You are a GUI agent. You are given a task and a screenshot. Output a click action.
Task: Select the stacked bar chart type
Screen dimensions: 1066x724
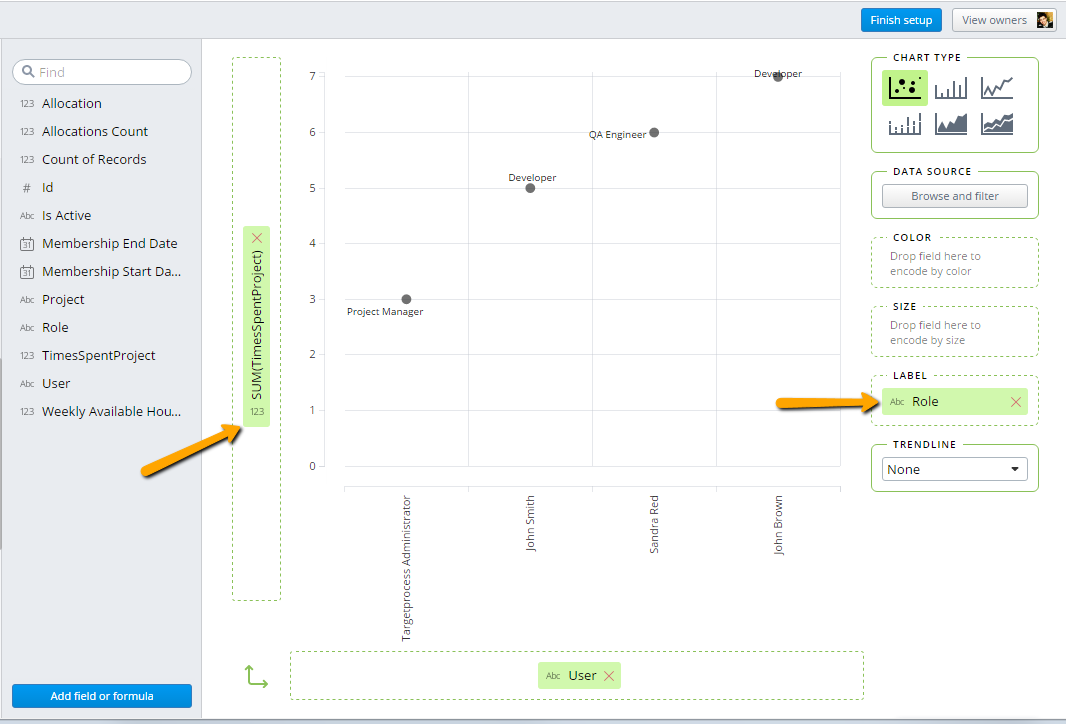coord(904,124)
